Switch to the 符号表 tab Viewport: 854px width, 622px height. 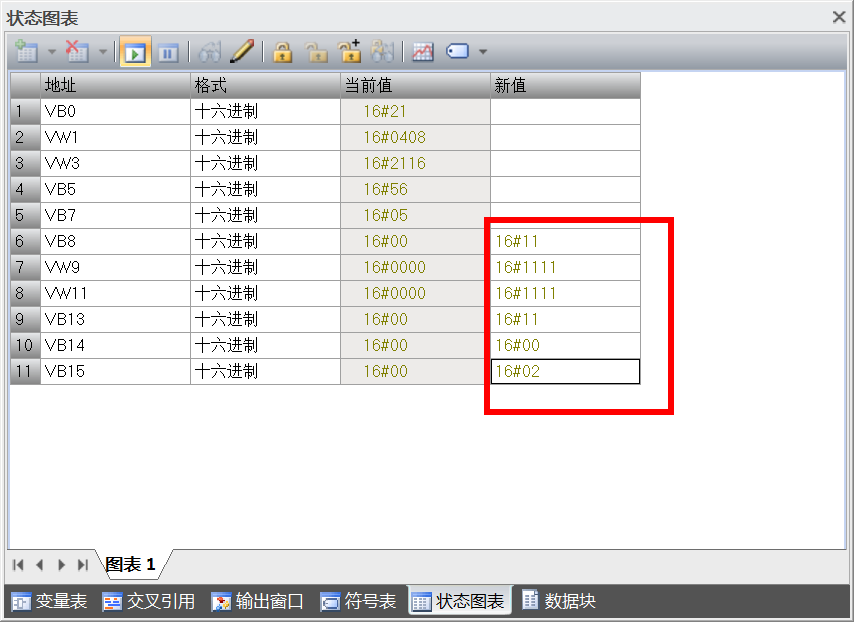tap(358, 601)
